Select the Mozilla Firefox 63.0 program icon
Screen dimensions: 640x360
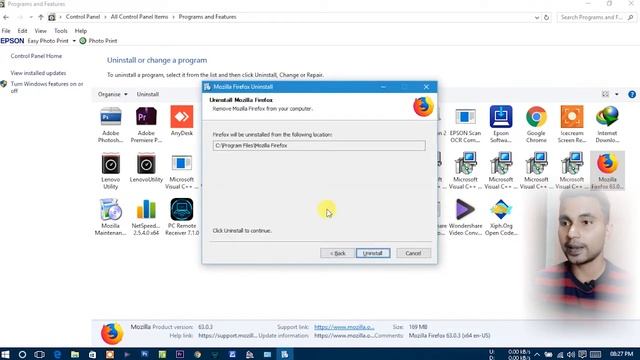tap(607, 171)
